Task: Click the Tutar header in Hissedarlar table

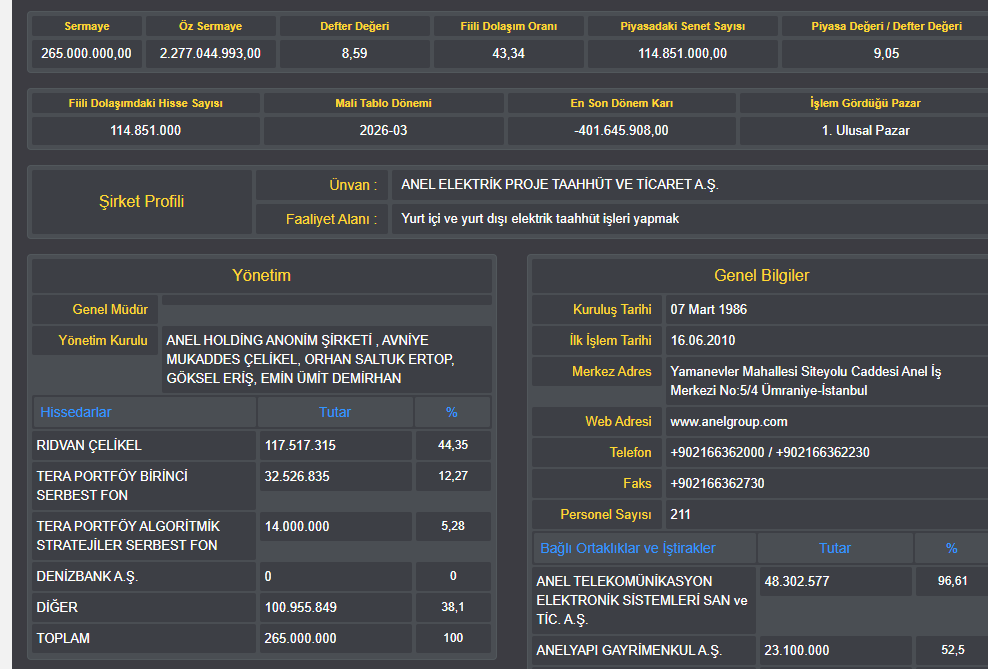Action: (x=335, y=412)
